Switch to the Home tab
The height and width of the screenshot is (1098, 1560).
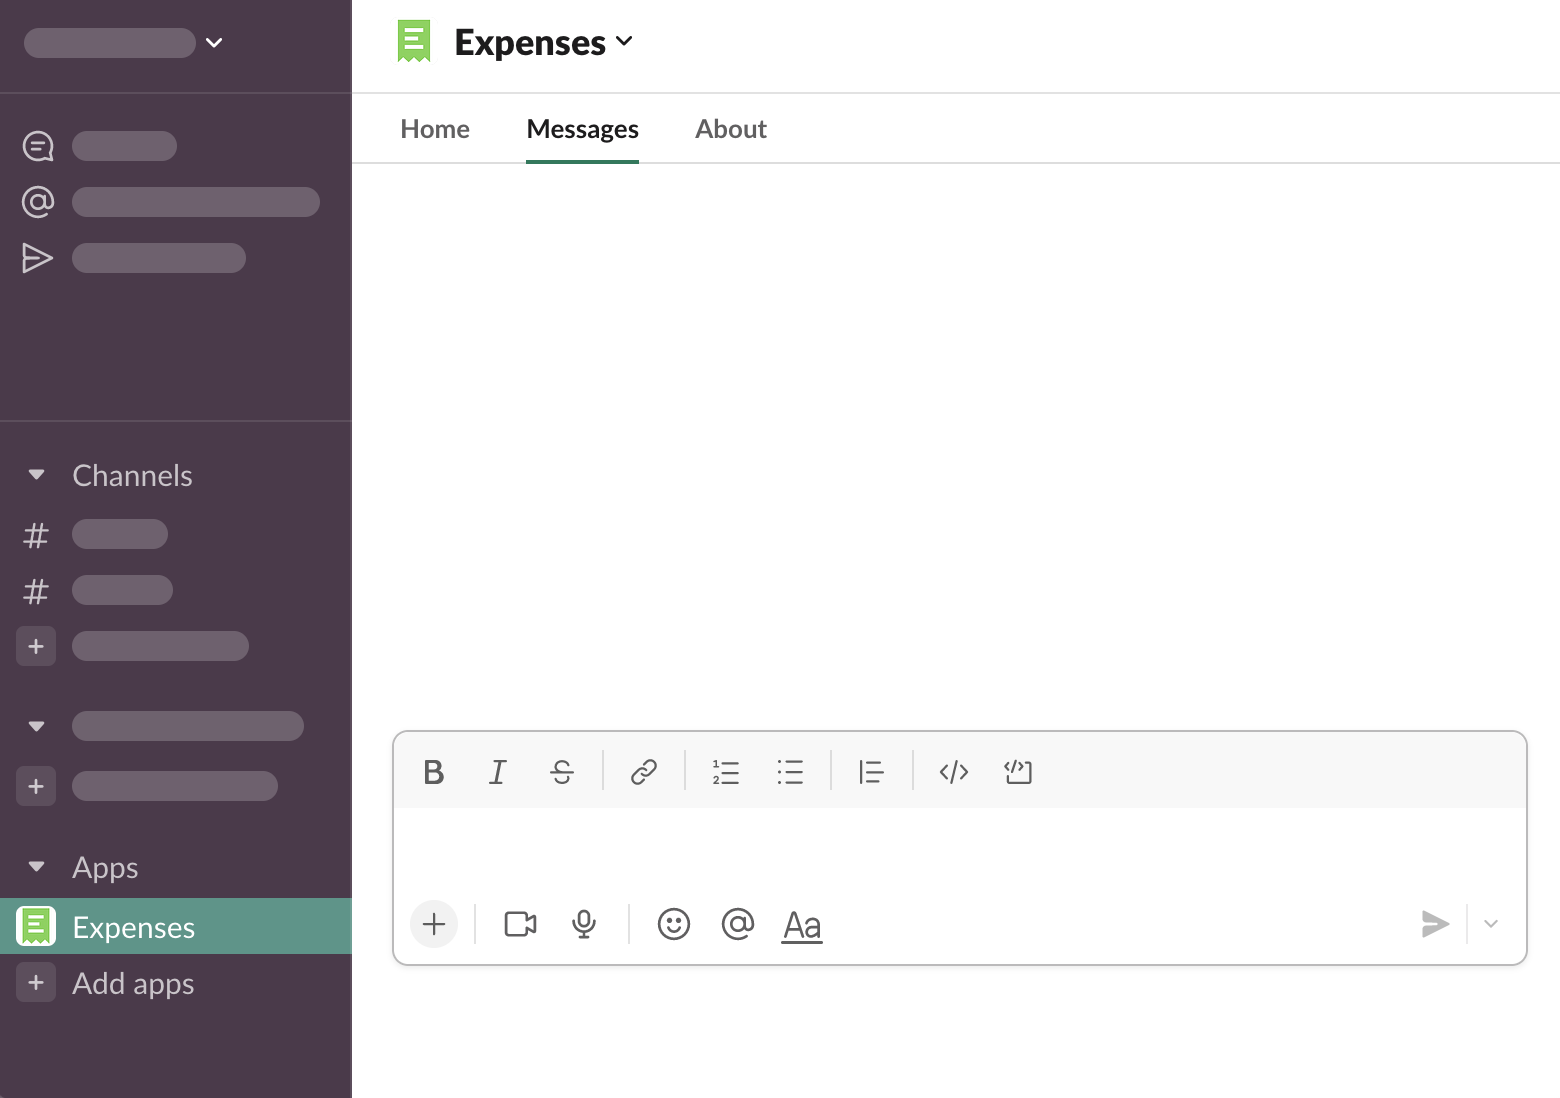tap(435, 129)
